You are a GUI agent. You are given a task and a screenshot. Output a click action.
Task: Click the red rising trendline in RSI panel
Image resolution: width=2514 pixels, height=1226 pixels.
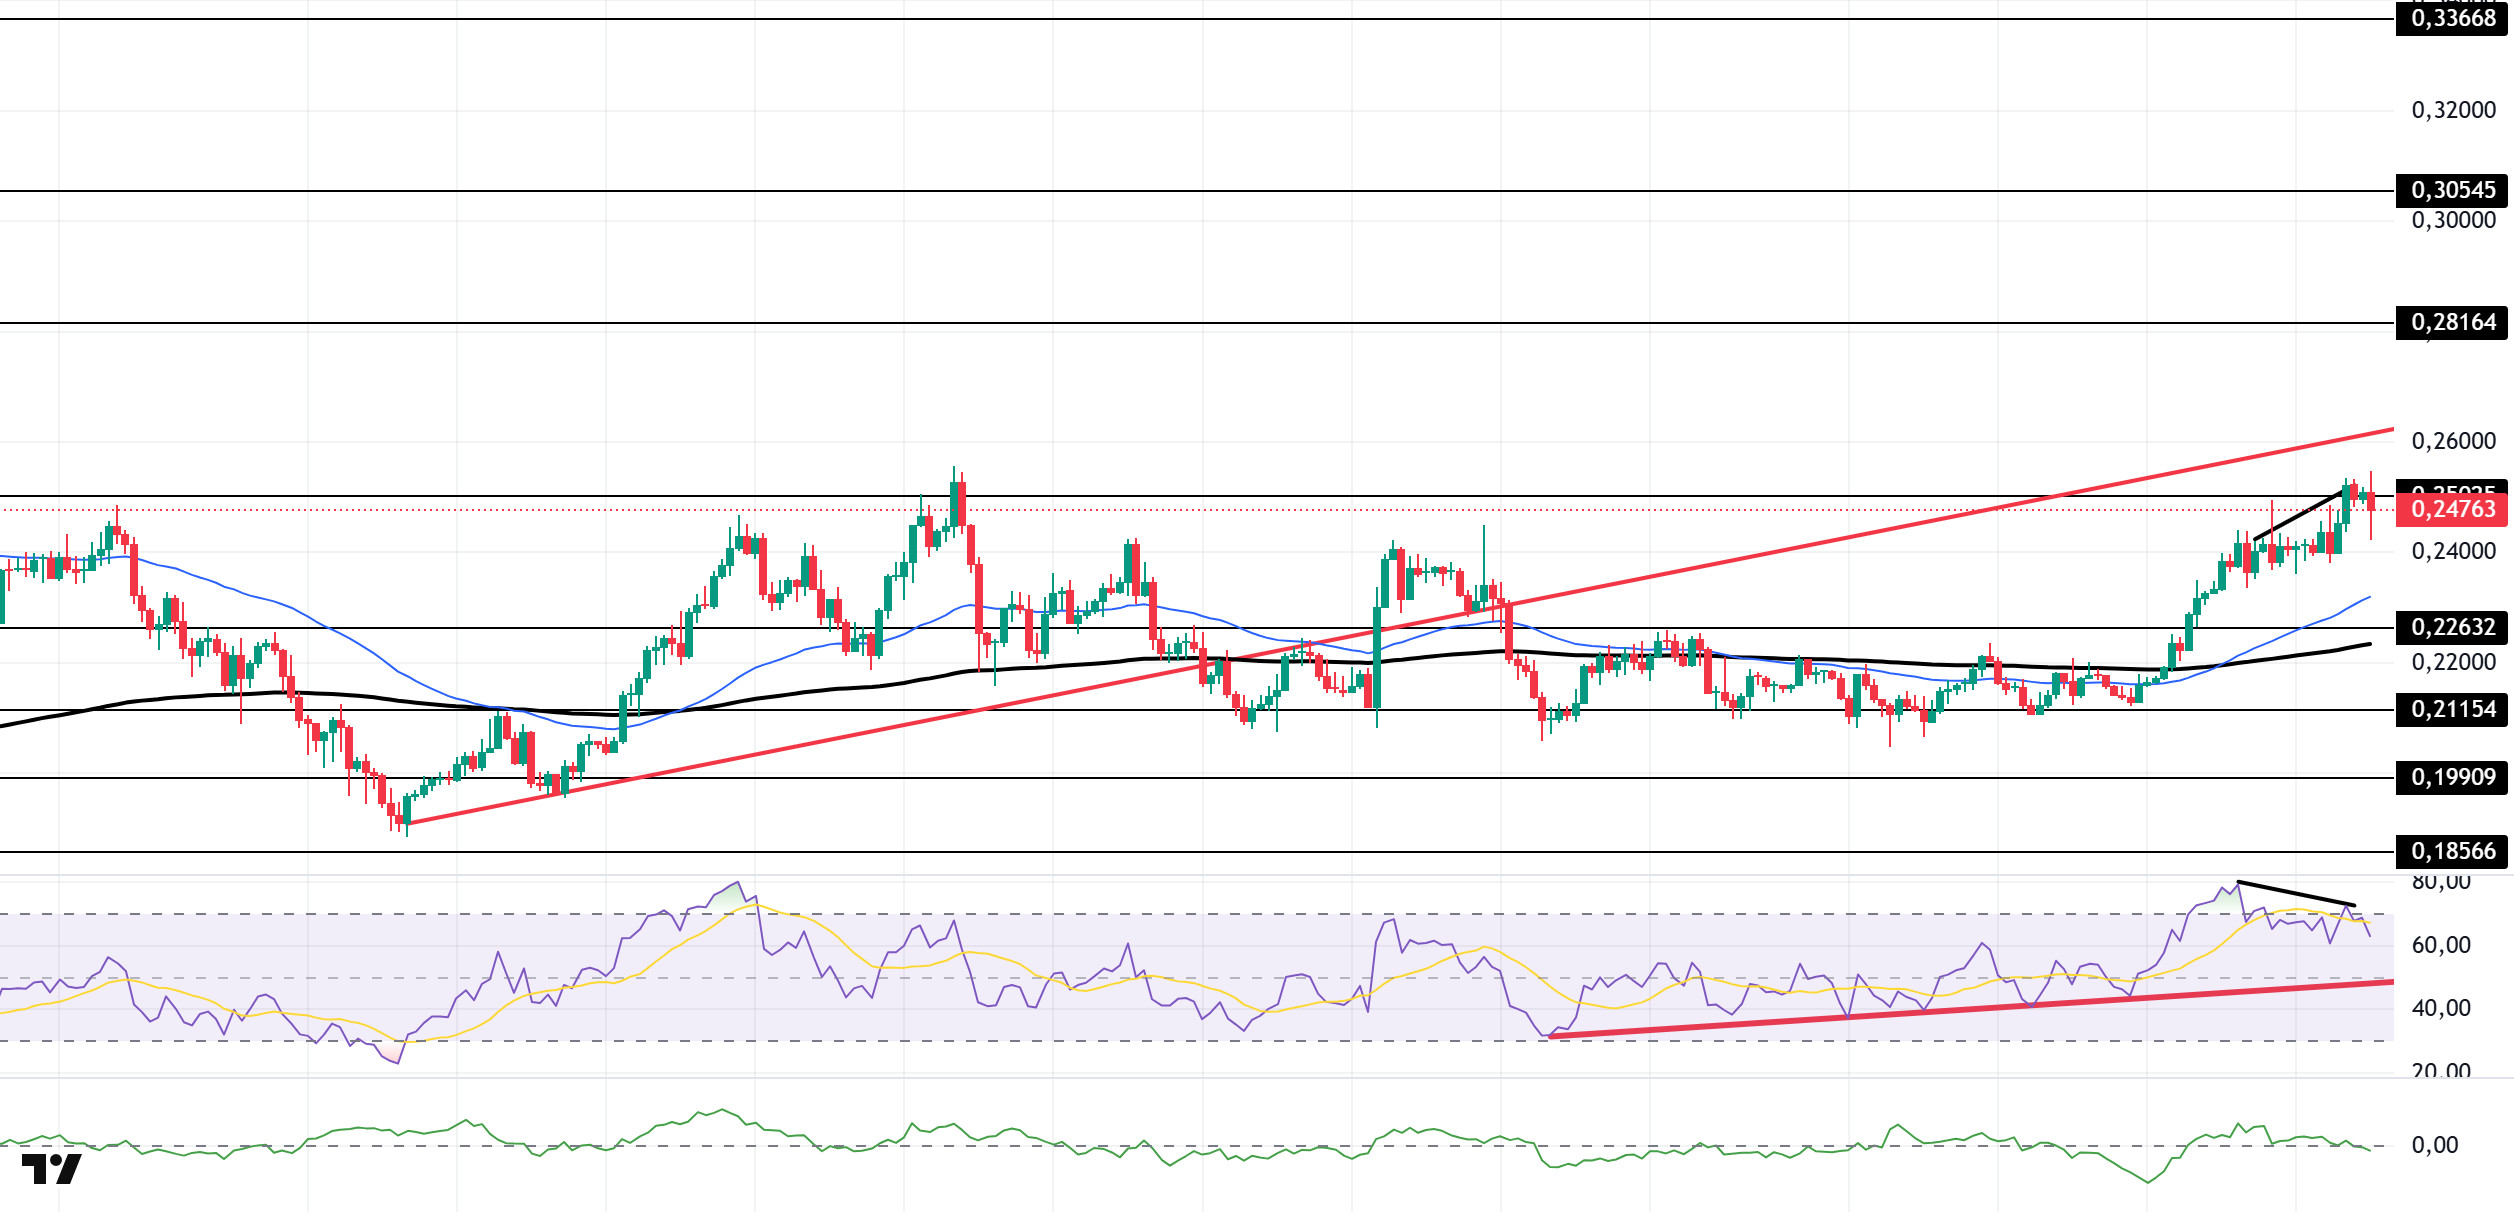click(1970, 1009)
